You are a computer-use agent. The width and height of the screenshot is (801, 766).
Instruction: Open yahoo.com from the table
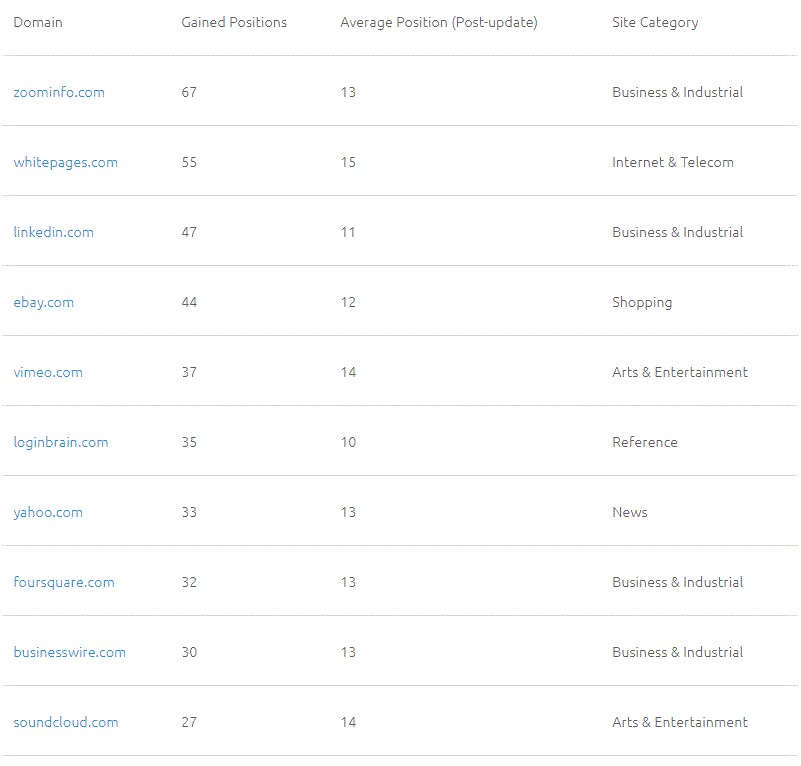point(48,512)
